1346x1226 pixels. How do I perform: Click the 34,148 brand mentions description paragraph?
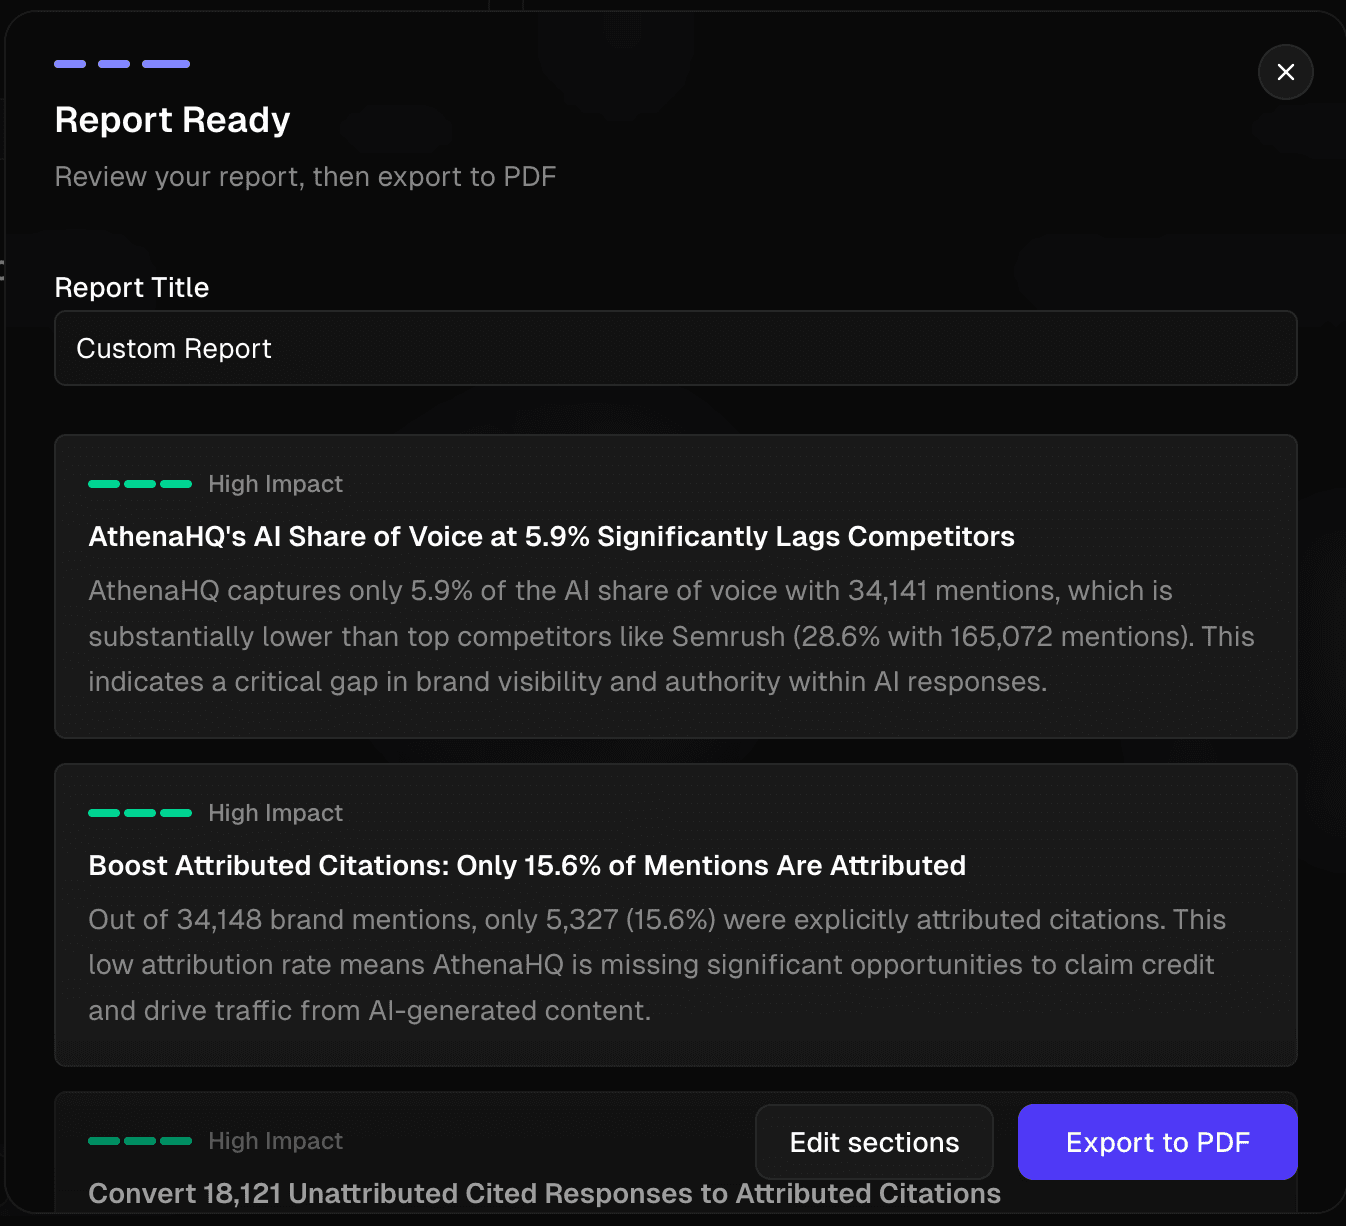tap(656, 965)
